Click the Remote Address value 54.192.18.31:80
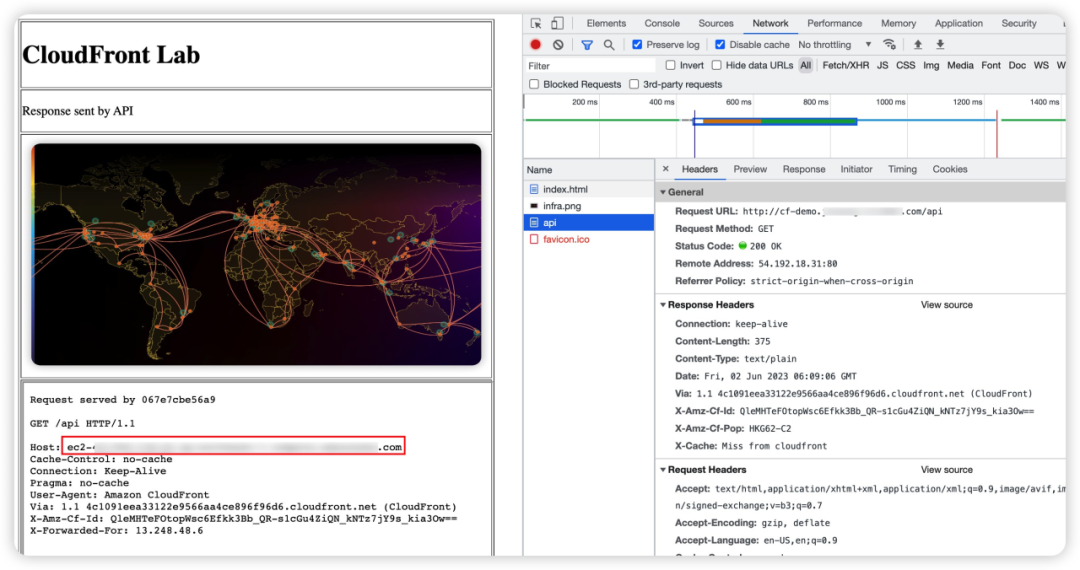 798,264
